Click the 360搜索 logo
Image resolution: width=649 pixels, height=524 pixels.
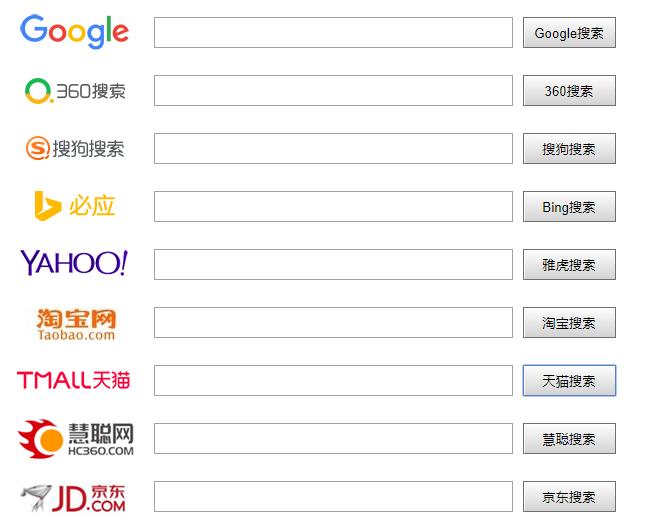(x=75, y=91)
